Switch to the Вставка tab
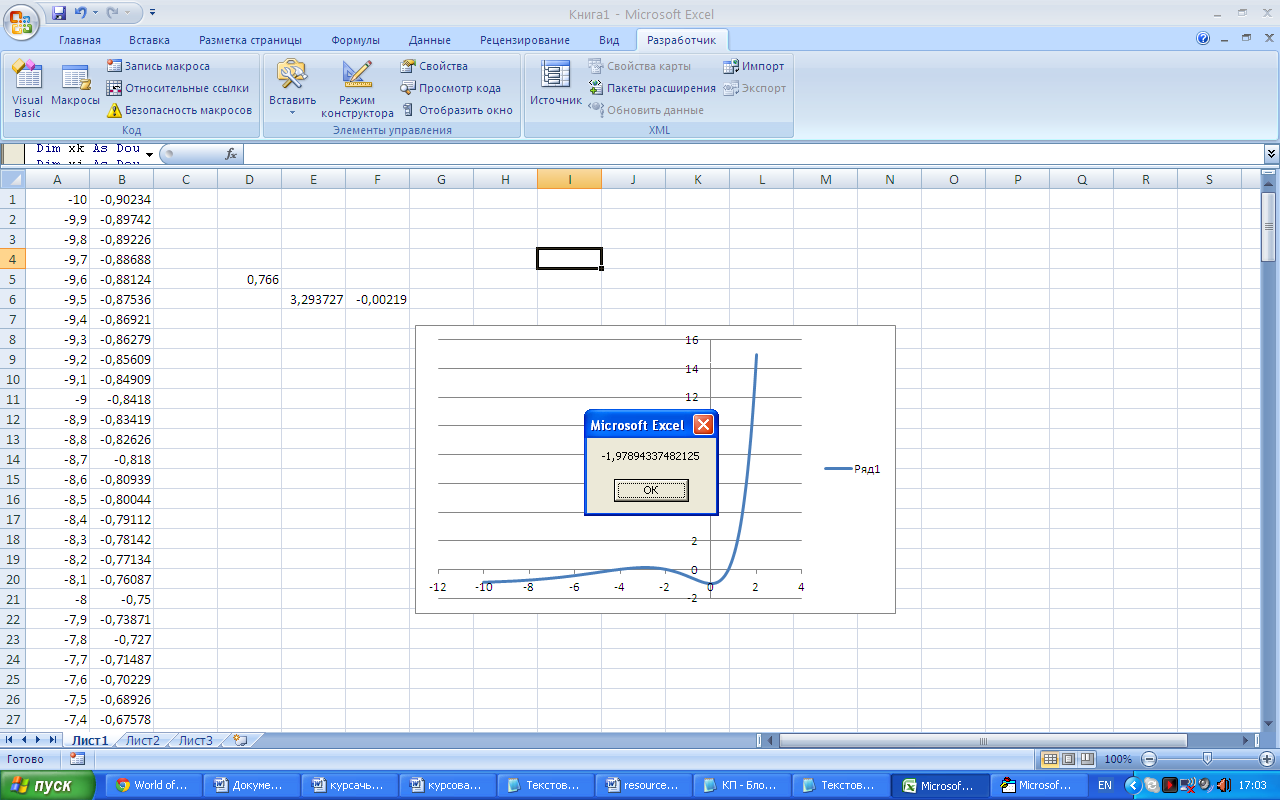1280x800 pixels. pos(149,40)
